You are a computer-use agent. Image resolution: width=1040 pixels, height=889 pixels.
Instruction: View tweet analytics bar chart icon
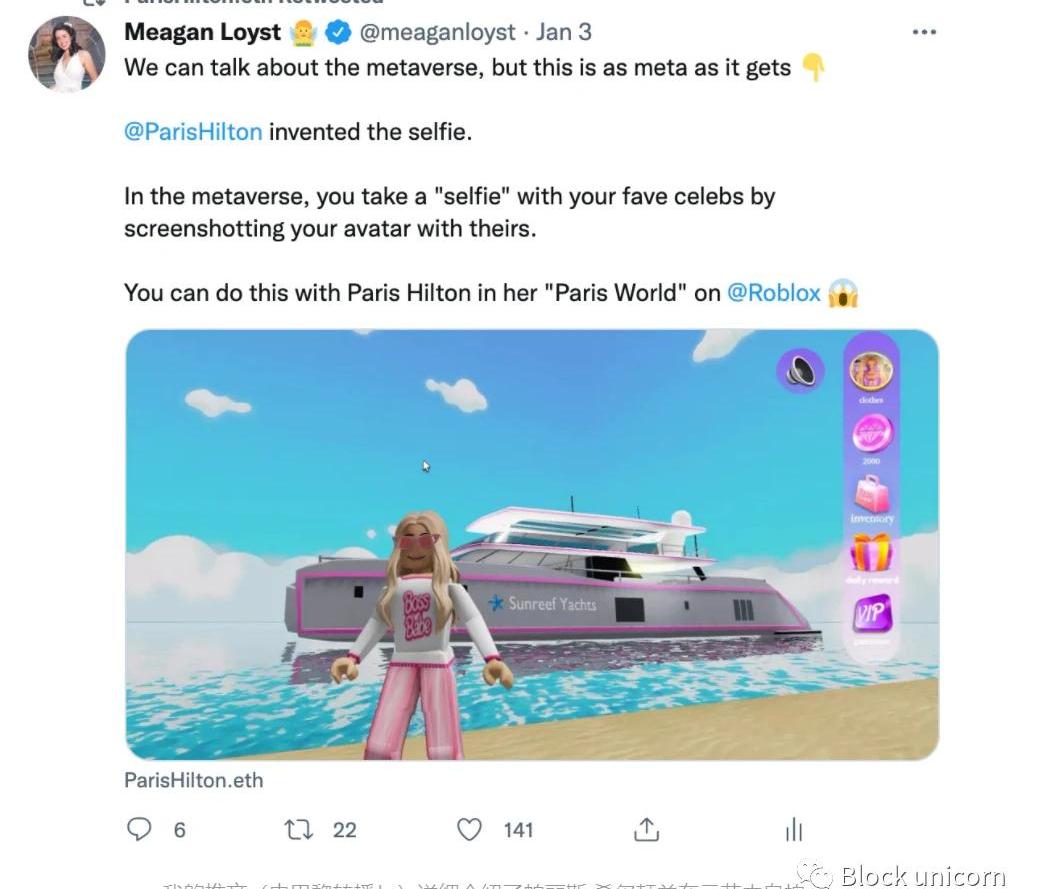pyautogui.click(x=794, y=829)
